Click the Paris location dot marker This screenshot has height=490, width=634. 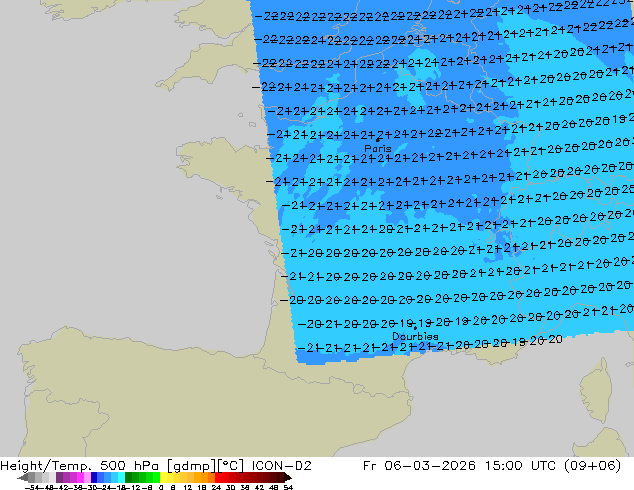coord(378,140)
